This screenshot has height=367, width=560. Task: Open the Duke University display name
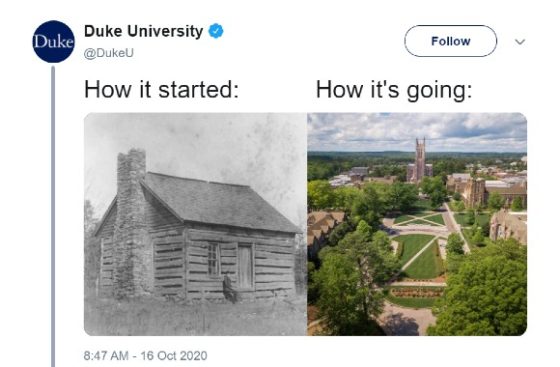click(x=144, y=31)
